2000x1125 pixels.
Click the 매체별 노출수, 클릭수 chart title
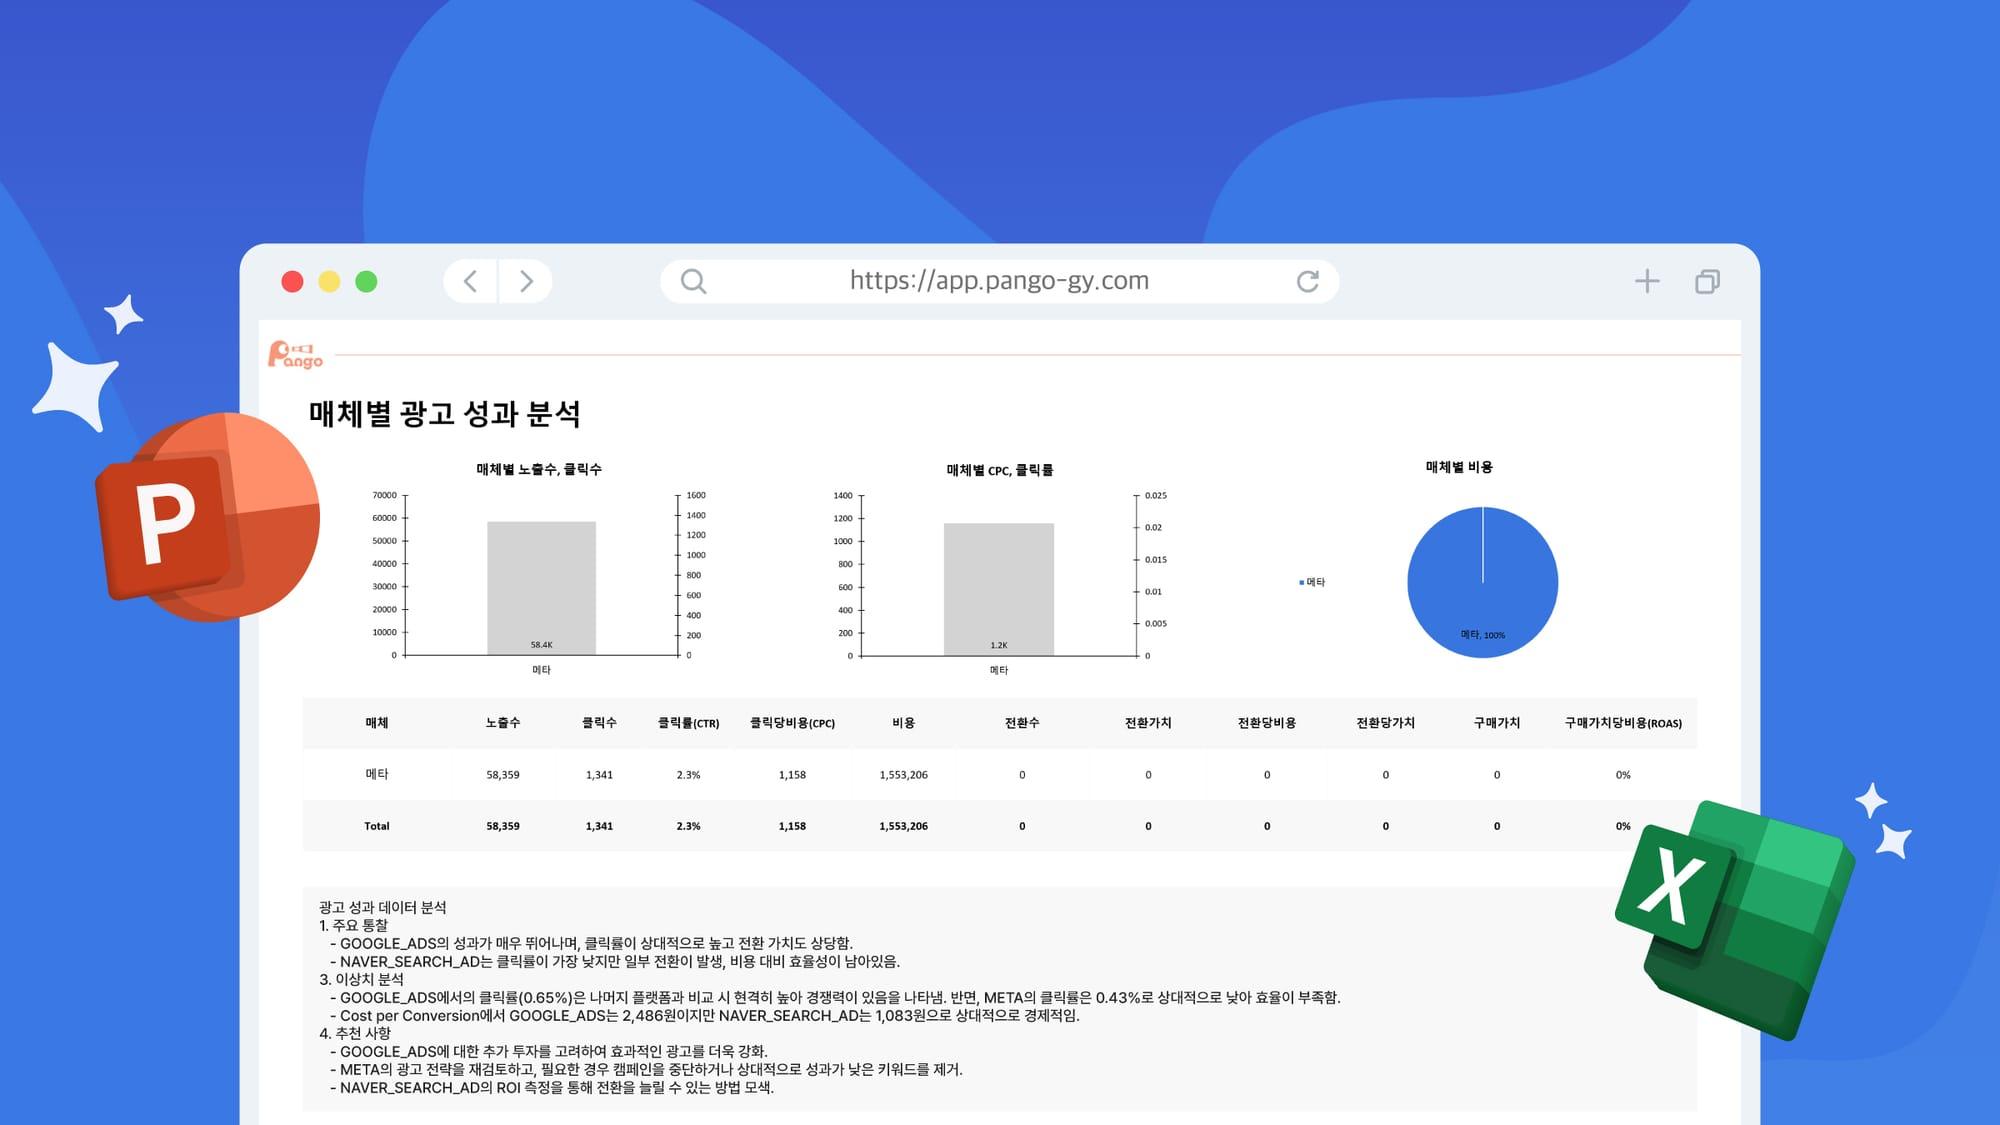pyautogui.click(x=539, y=469)
